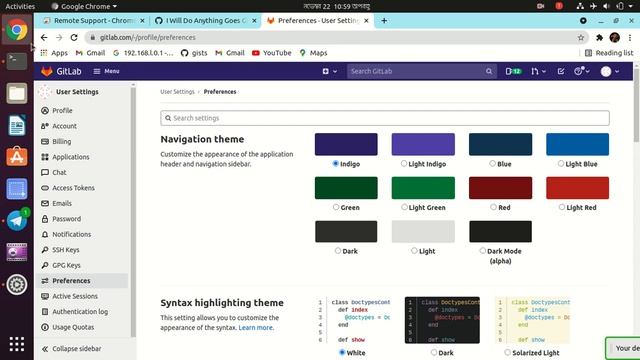Open Terminal from the Ubuntu dock
The width and height of the screenshot is (640, 360).
point(17,62)
